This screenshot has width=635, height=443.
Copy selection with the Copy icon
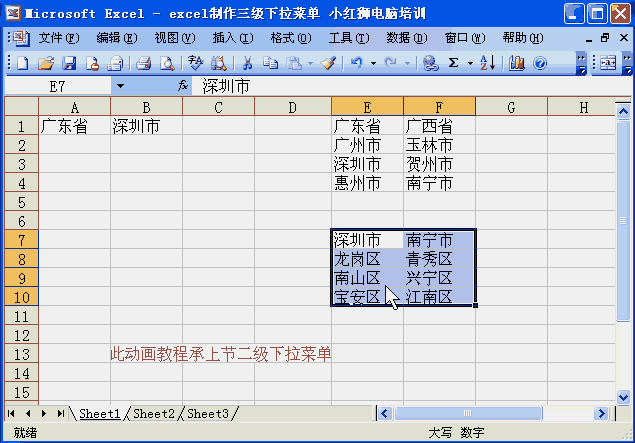270,63
